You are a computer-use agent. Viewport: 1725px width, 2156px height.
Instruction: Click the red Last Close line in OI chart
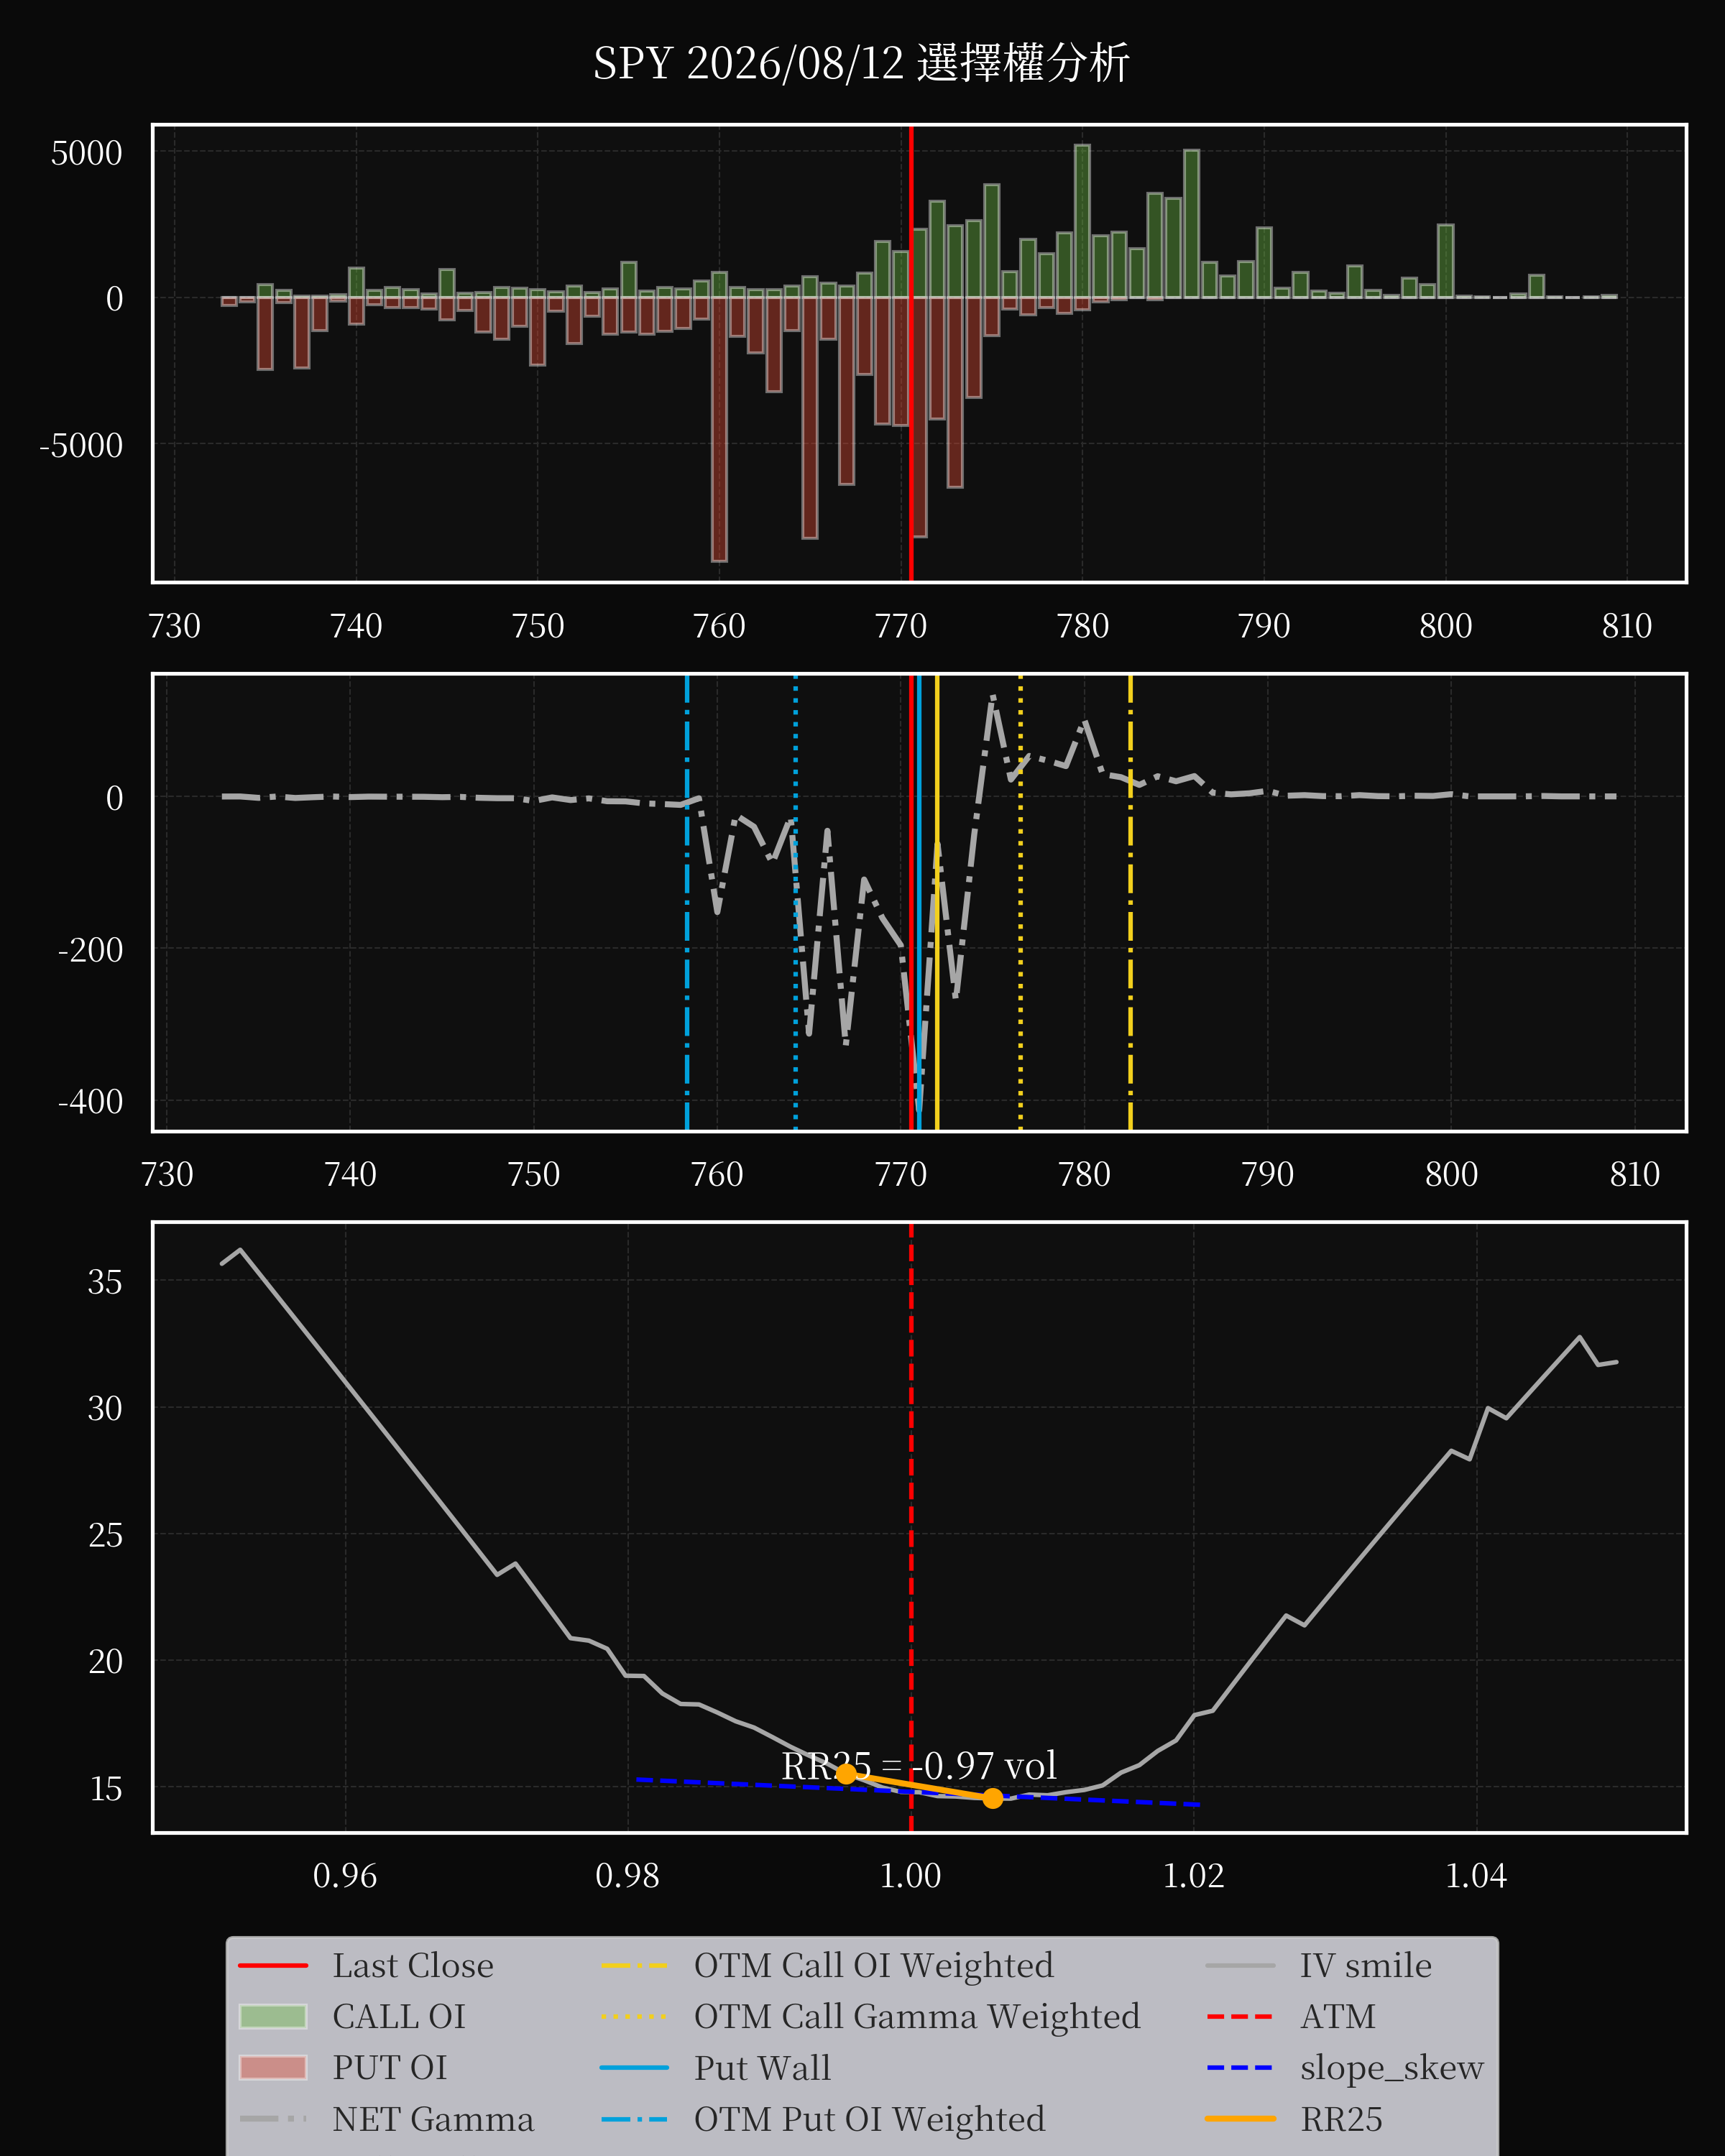pyautogui.click(x=911, y=353)
